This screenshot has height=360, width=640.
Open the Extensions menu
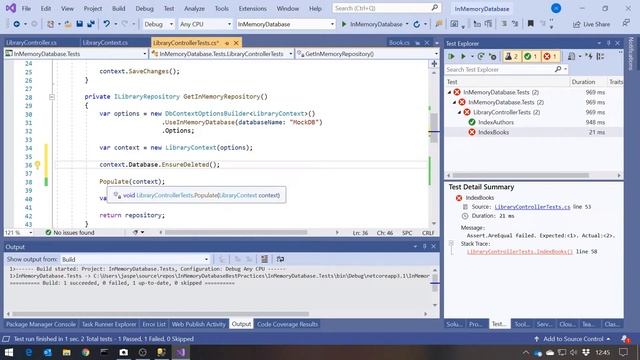(x=253, y=8)
